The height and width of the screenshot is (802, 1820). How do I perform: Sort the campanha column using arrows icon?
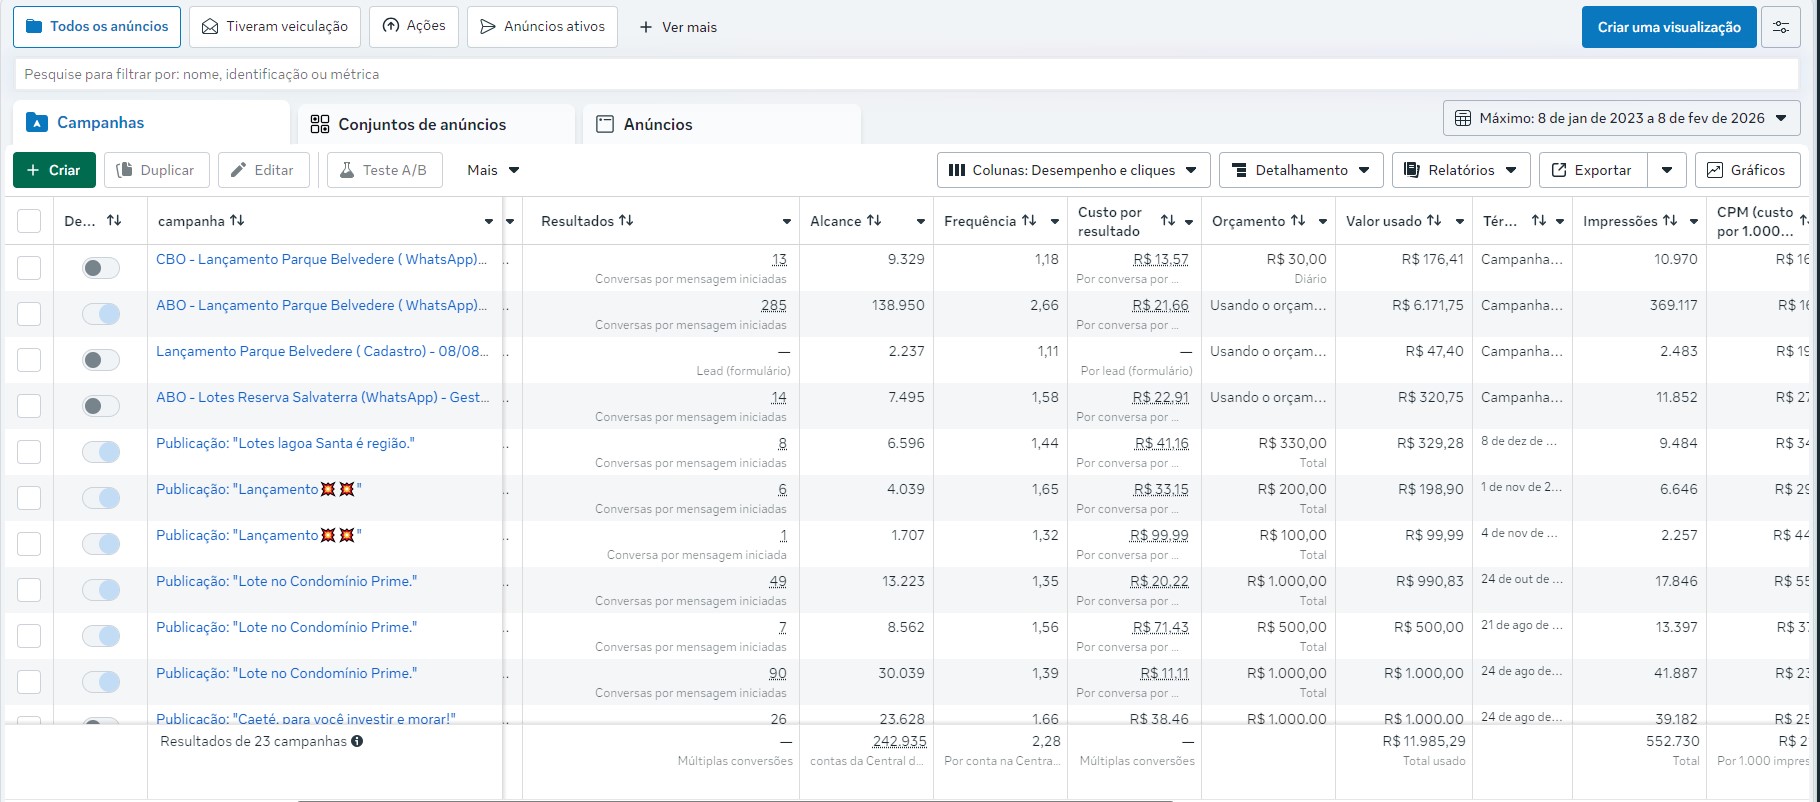coord(237,221)
